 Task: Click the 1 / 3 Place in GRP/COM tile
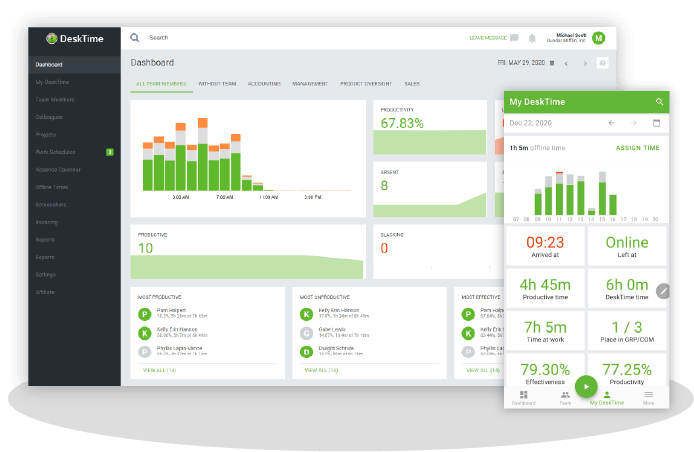click(627, 331)
